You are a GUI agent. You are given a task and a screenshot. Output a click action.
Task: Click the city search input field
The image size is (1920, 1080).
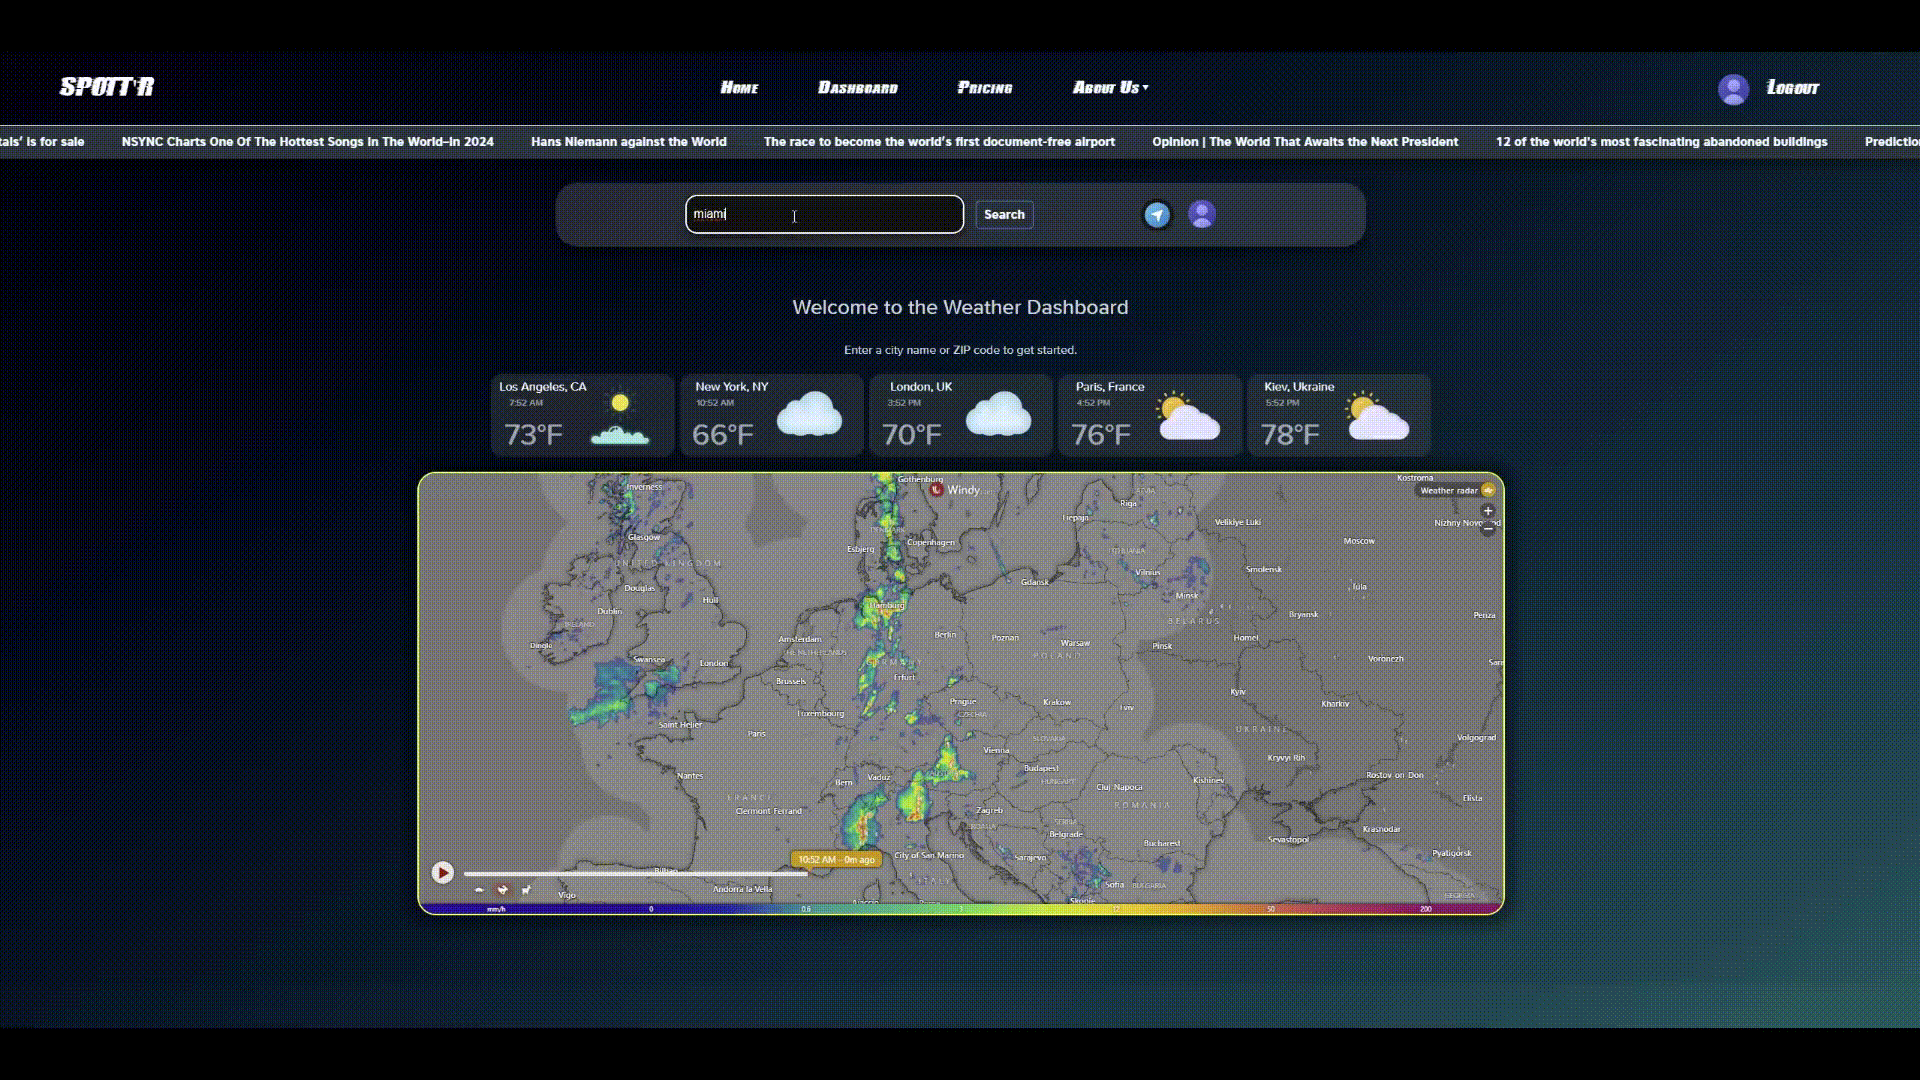pos(824,214)
